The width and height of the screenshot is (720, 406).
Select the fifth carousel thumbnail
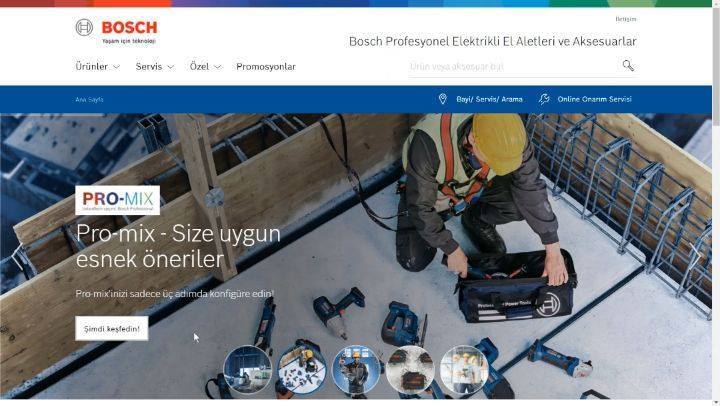point(464,370)
